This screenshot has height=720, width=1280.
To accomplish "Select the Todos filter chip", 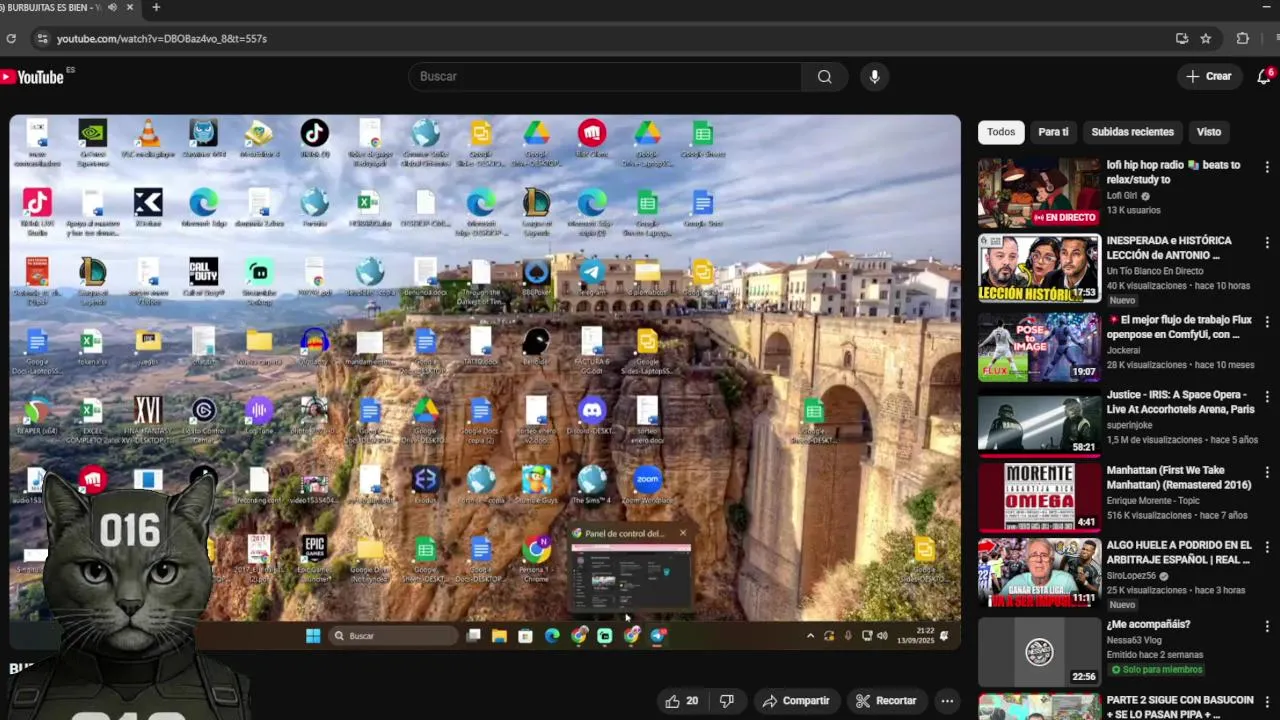I will click(x=1001, y=132).
